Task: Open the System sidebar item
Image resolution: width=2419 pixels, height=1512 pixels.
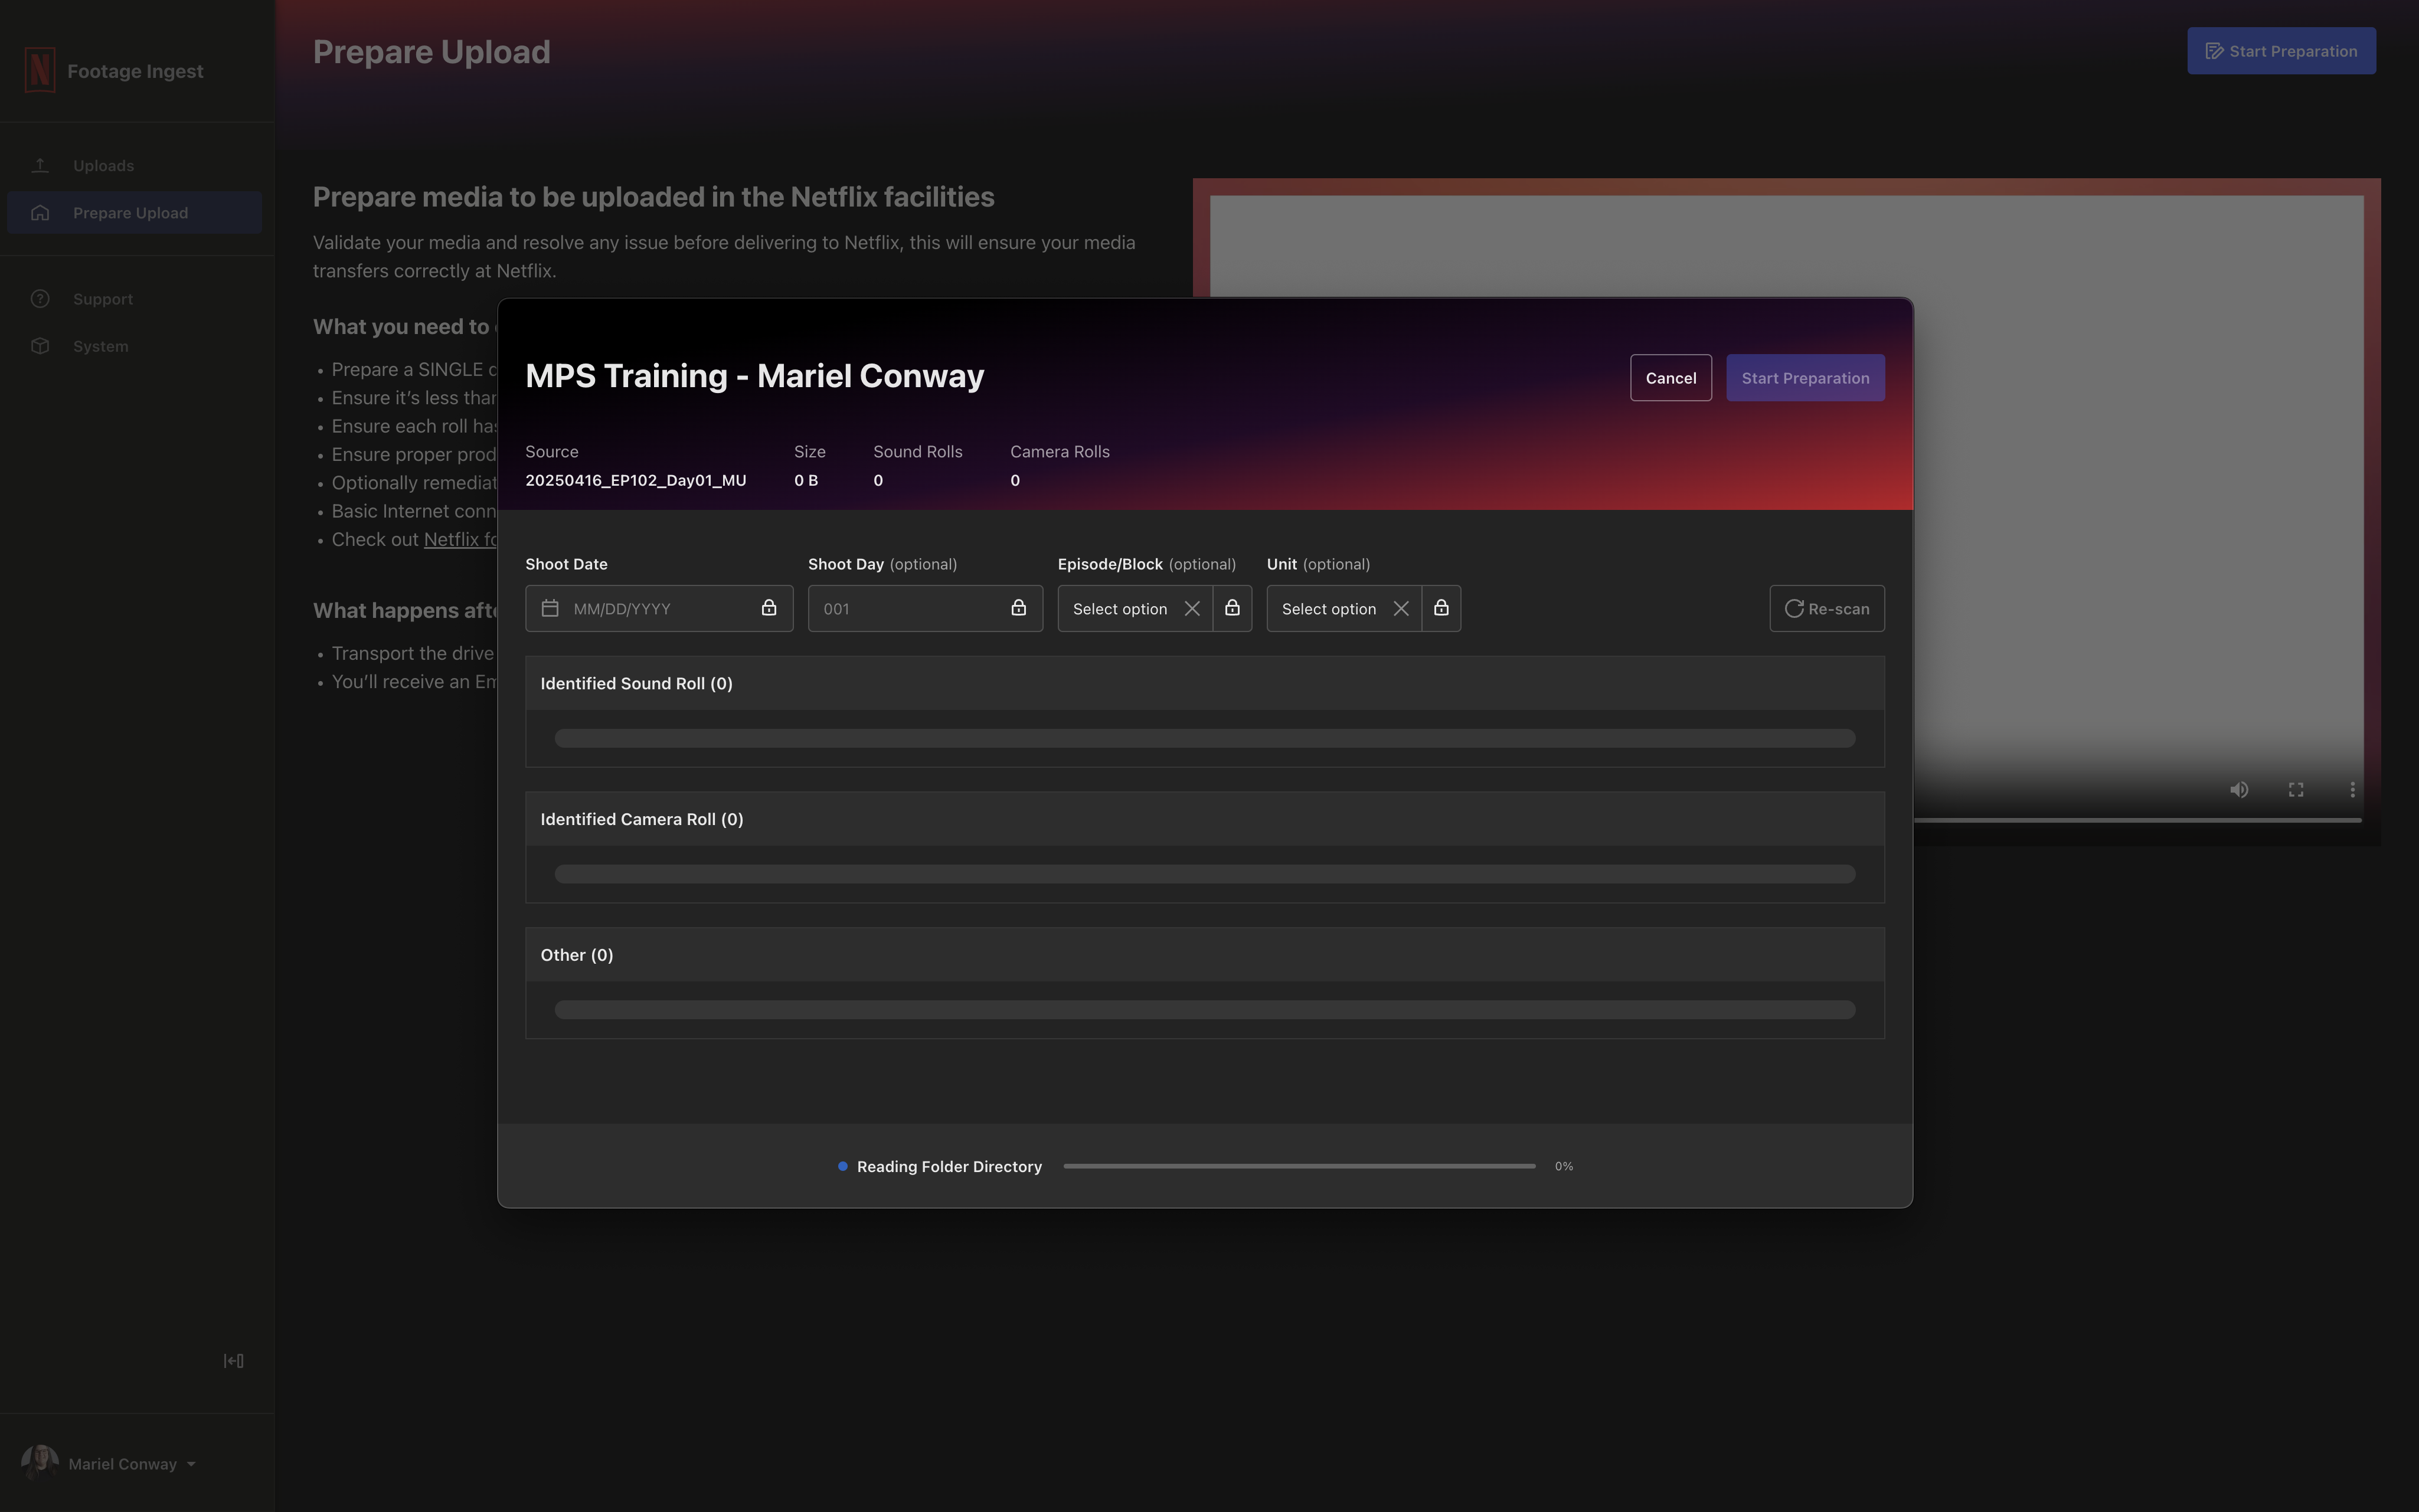Action: [x=134, y=345]
